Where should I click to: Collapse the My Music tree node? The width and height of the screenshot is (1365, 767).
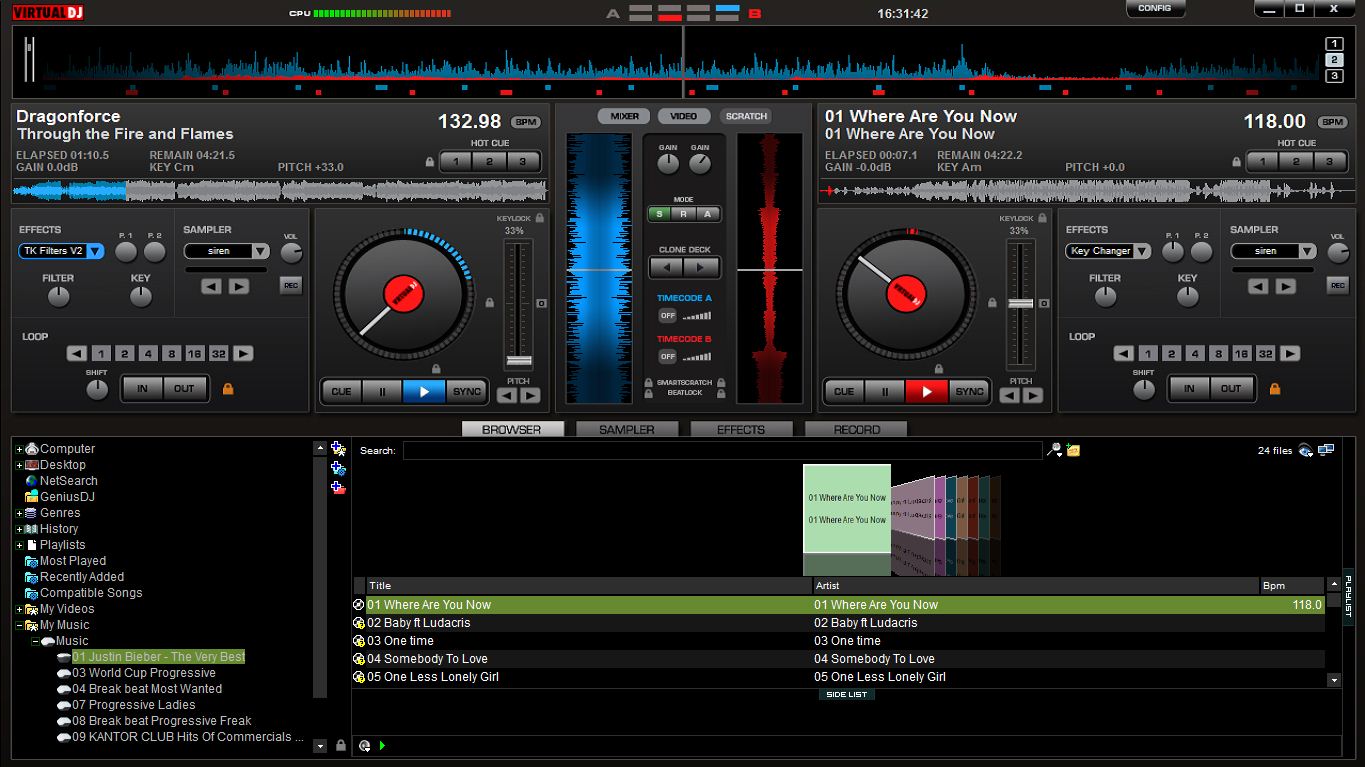[x=19, y=626]
